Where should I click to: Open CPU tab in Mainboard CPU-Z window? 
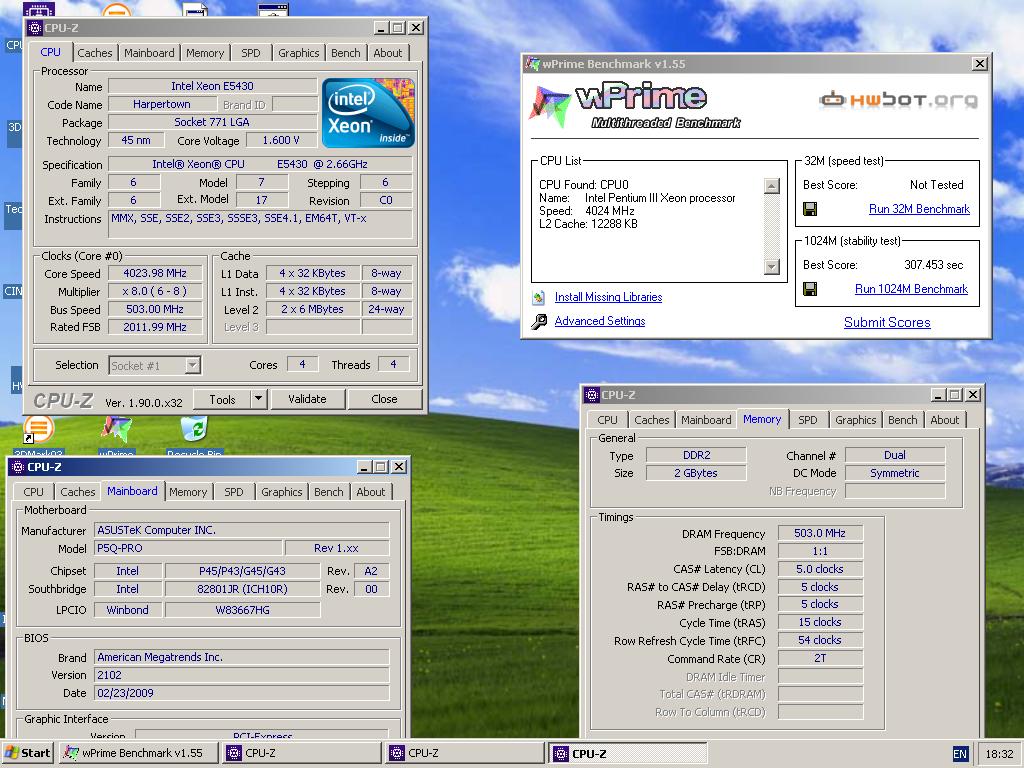pyautogui.click(x=33, y=492)
